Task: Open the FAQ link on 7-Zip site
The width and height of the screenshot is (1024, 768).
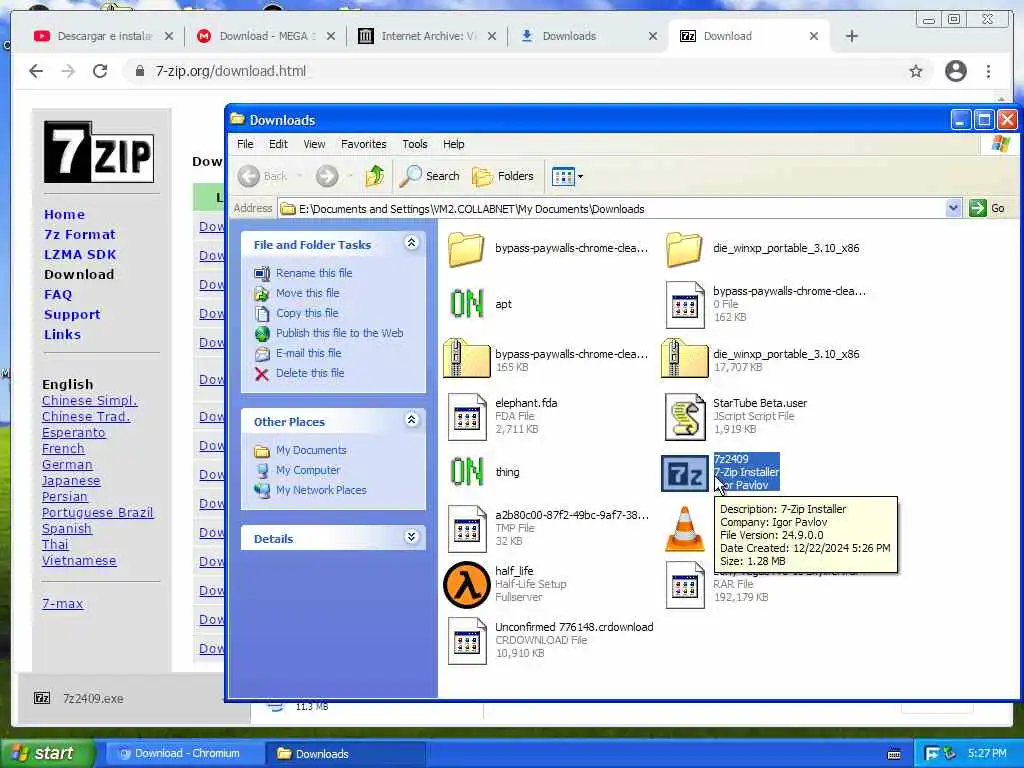Action: click(x=58, y=295)
